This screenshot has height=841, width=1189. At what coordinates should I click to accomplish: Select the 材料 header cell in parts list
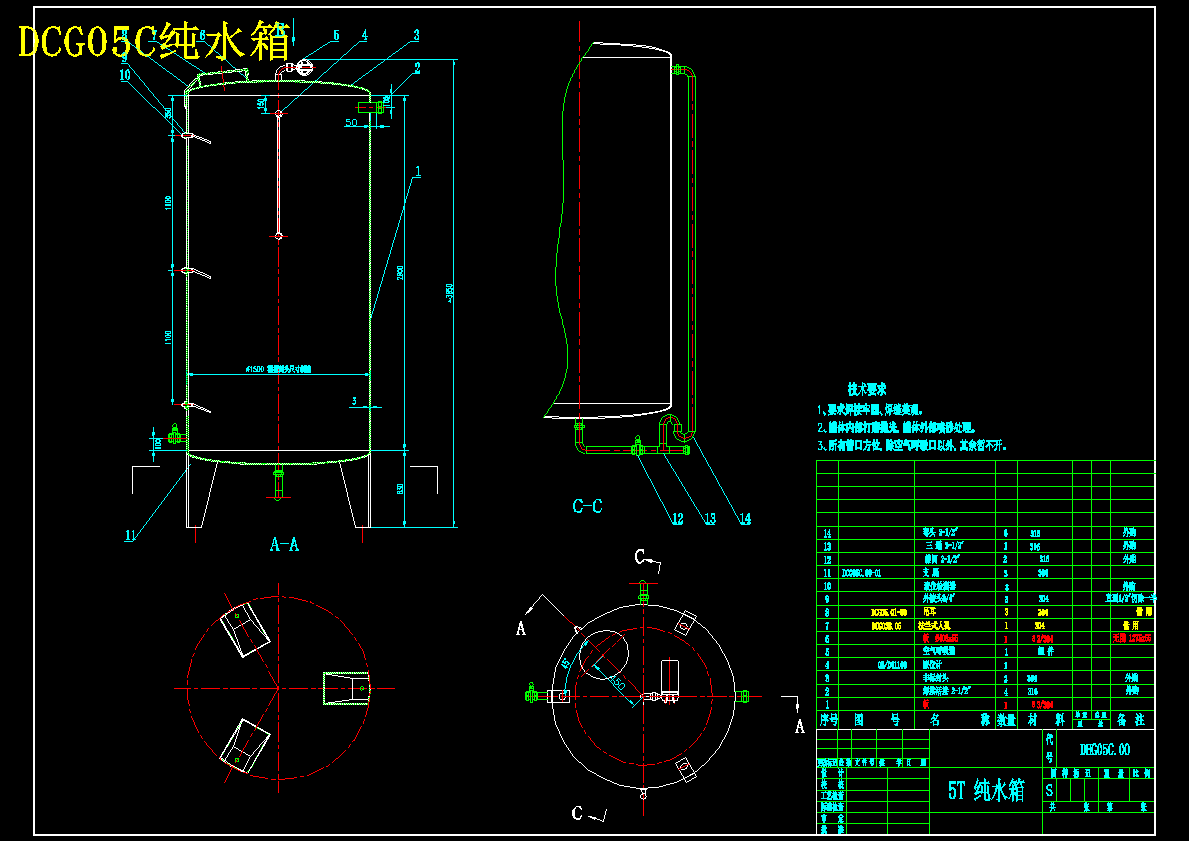(x=1046, y=720)
